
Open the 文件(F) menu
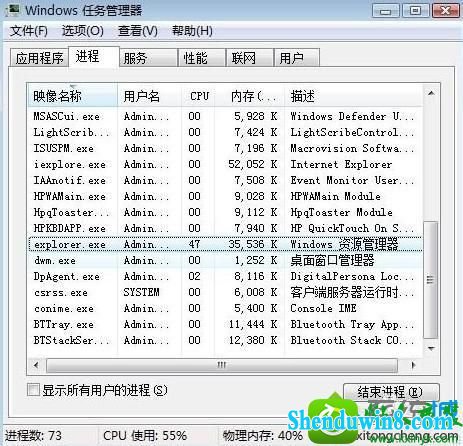[29, 31]
